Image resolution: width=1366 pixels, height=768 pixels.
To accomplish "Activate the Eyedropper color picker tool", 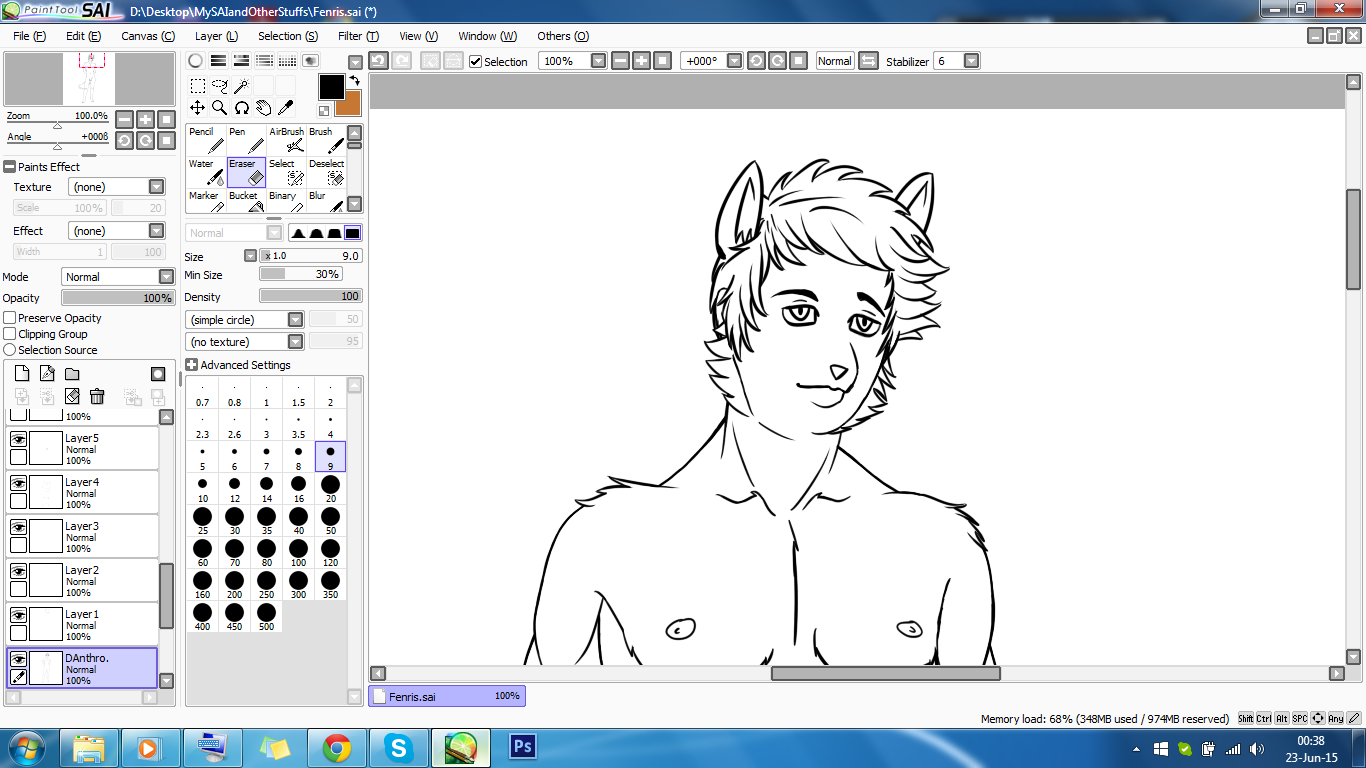I will click(285, 107).
